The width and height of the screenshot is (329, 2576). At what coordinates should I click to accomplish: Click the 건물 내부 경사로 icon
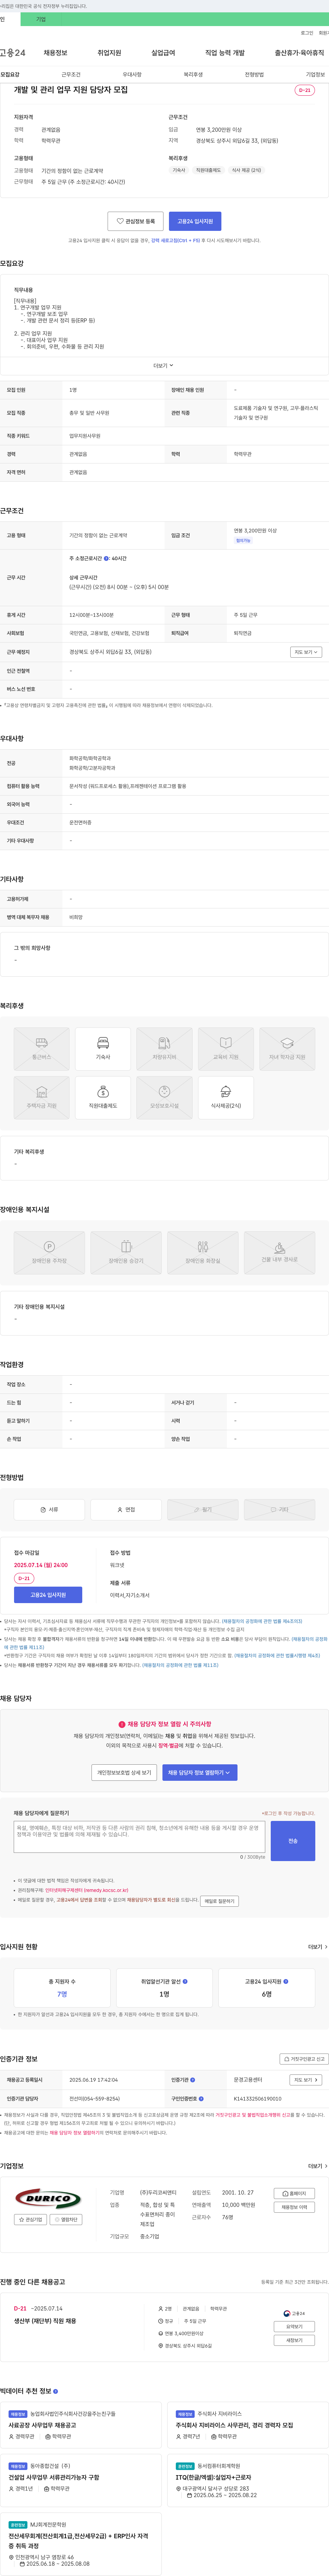280,1252
